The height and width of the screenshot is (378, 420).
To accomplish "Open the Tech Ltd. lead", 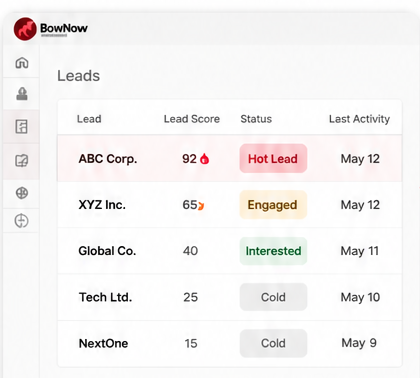I will 105,297.
